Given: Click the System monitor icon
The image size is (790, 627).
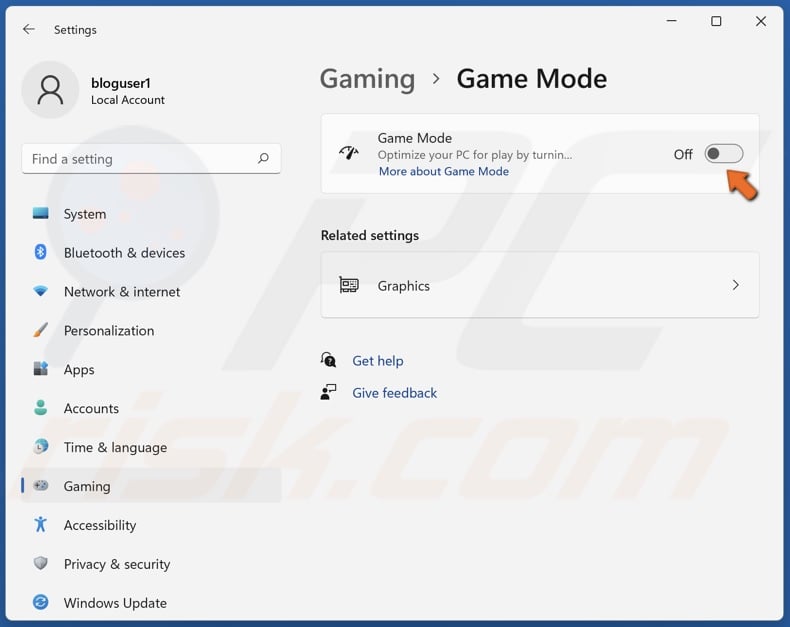Looking at the screenshot, I should pyautogui.click(x=40, y=213).
